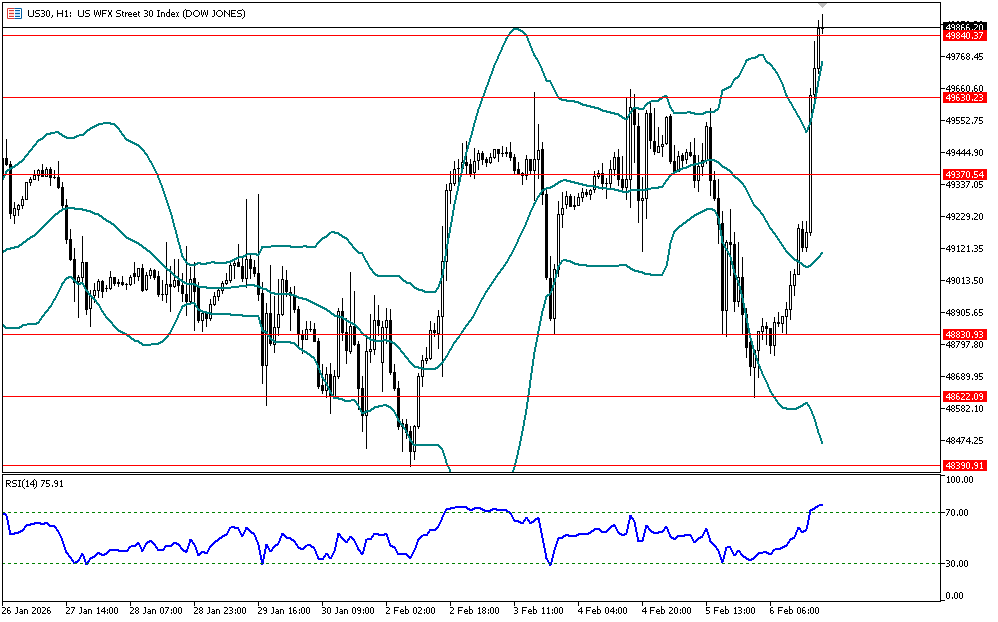The height and width of the screenshot is (622, 998).
Task: Click the RSI 30.00 level scale label
Action: [x=959, y=564]
